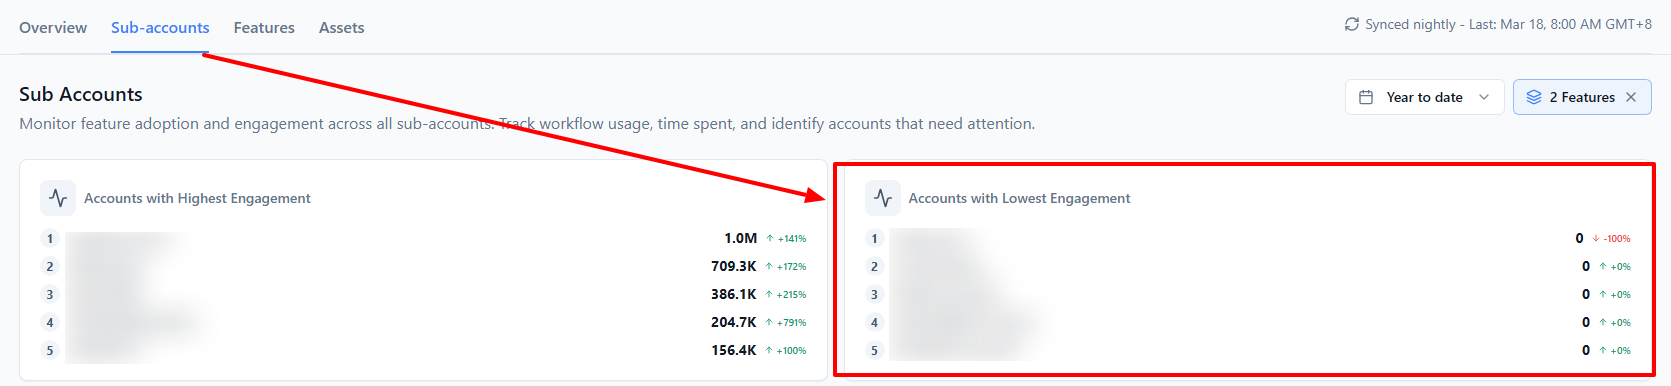Select the Sub-accounts tab

point(160,28)
